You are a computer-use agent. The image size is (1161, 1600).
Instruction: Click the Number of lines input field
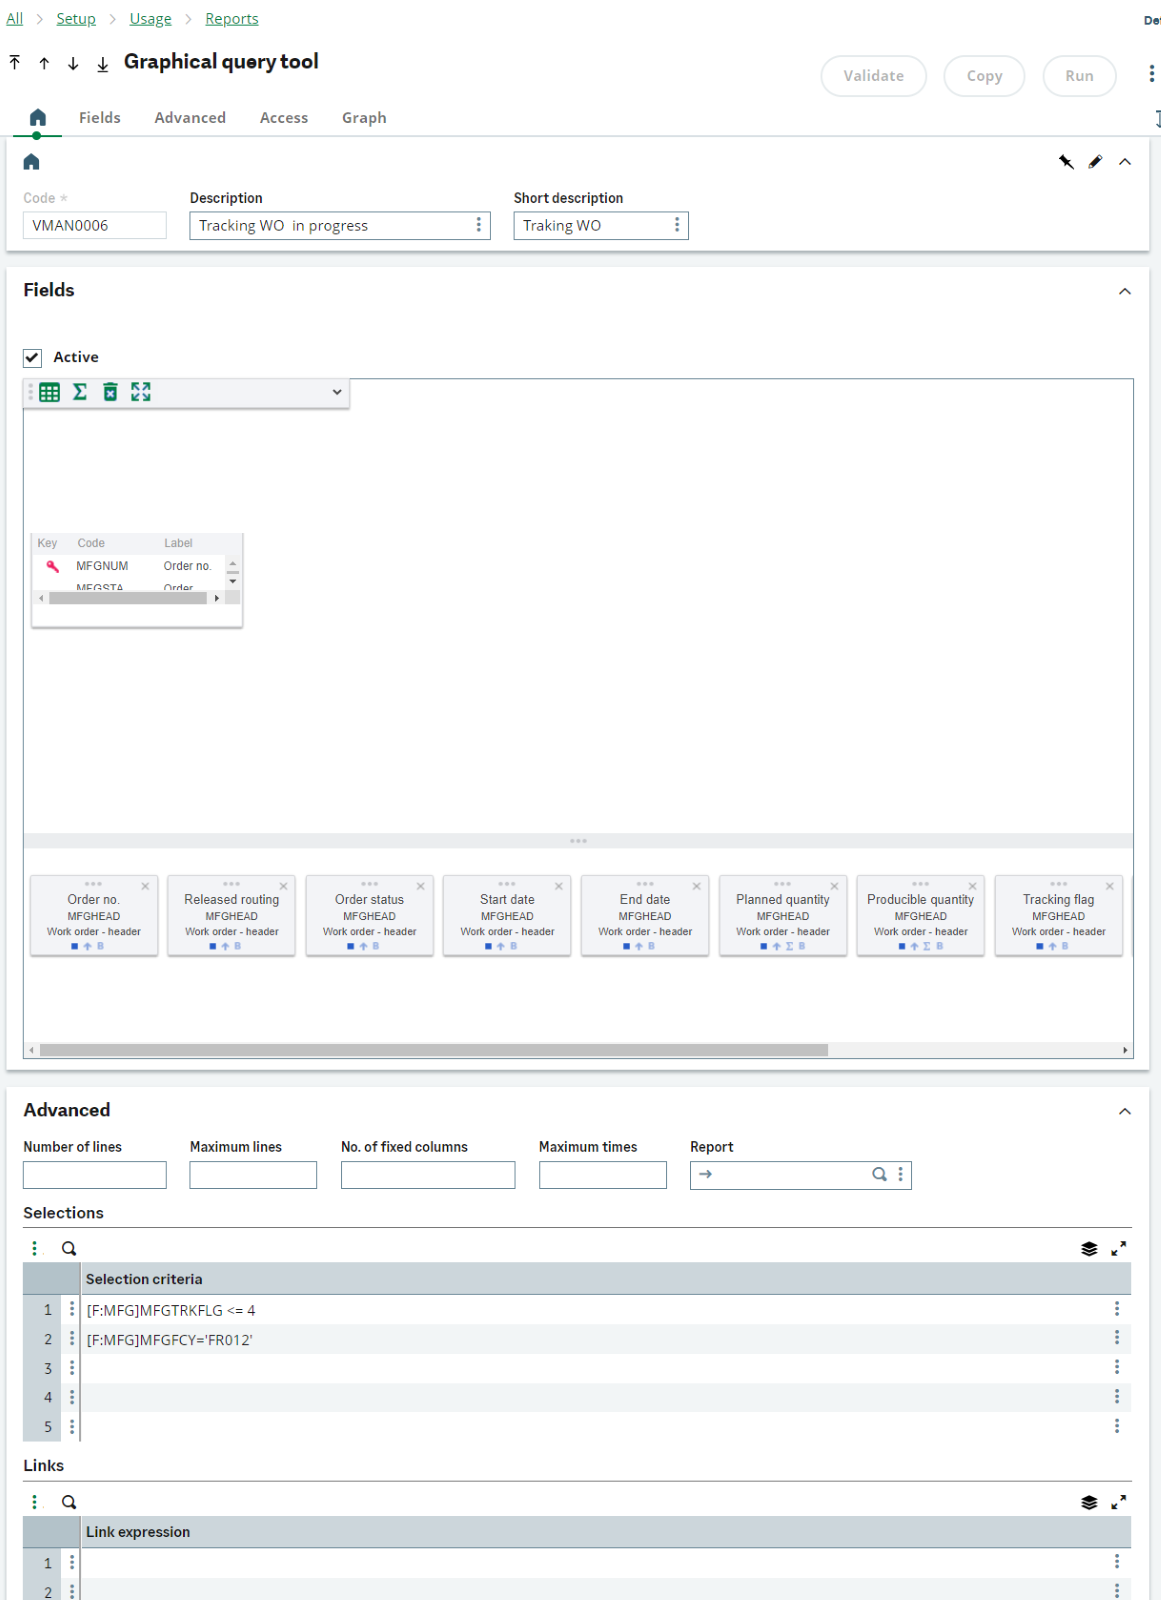click(95, 1175)
